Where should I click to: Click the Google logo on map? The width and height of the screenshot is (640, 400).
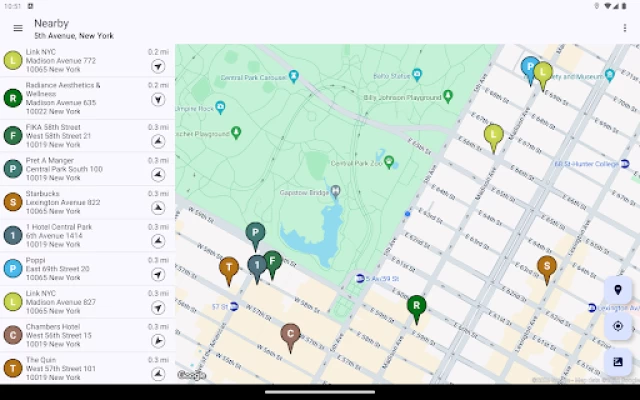point(191,376)
